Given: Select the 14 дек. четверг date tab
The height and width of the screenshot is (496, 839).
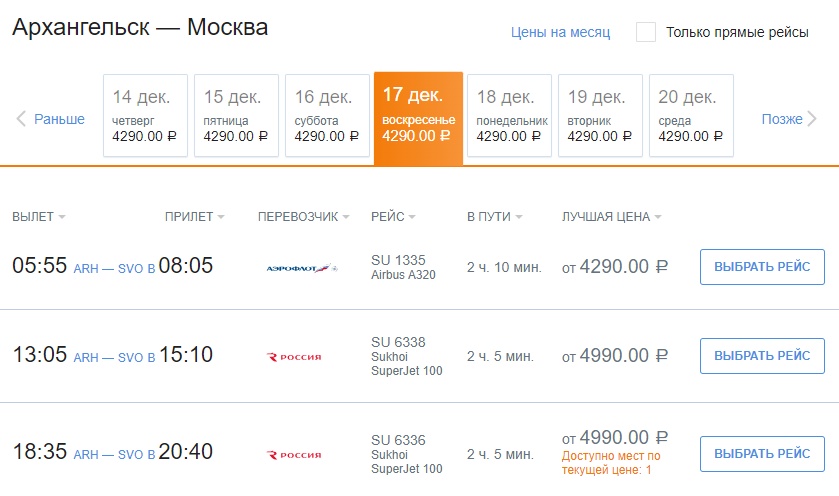Looking at the screenshot, I should (145, 115).
